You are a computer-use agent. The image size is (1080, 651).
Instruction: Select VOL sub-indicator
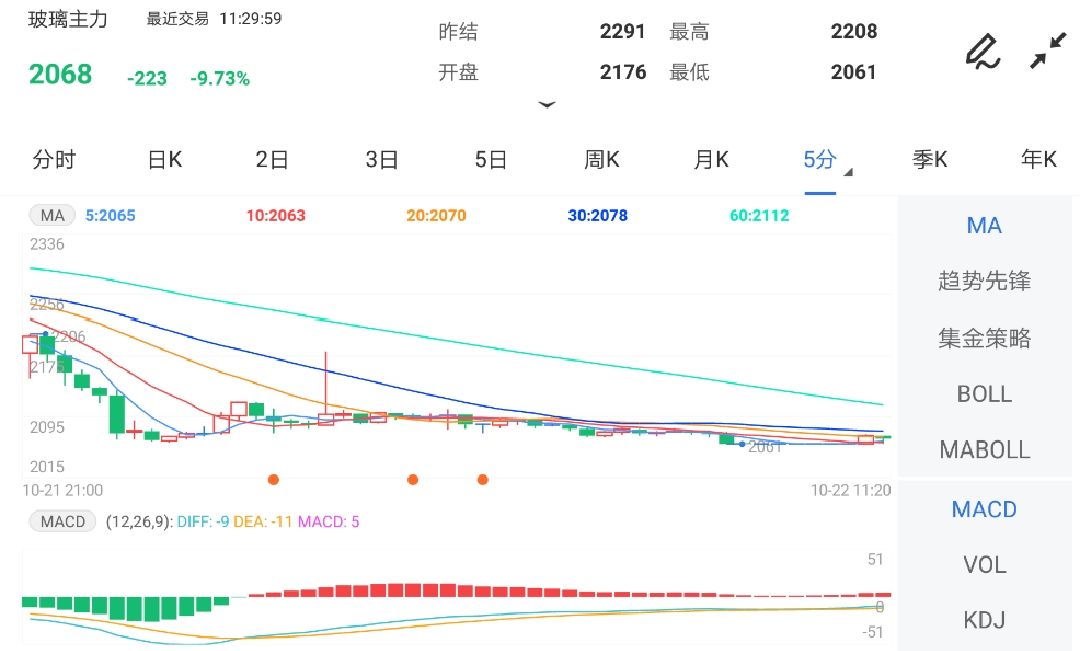coord(984,565)
